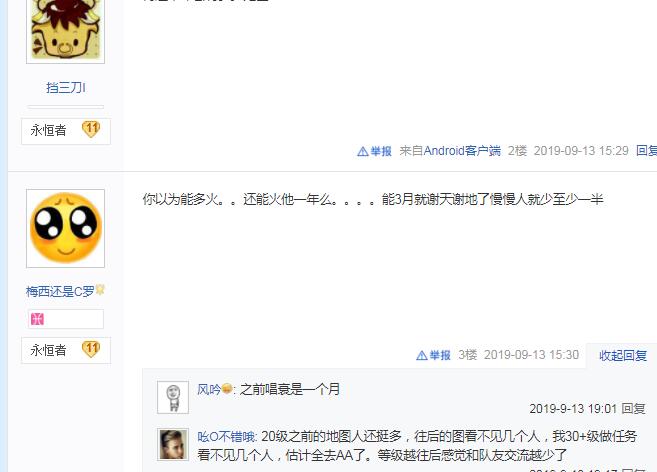Click the 举报 link on floor 2
Image resolution: width=657 pixels, height=472 pixels.
pos(380,151)
